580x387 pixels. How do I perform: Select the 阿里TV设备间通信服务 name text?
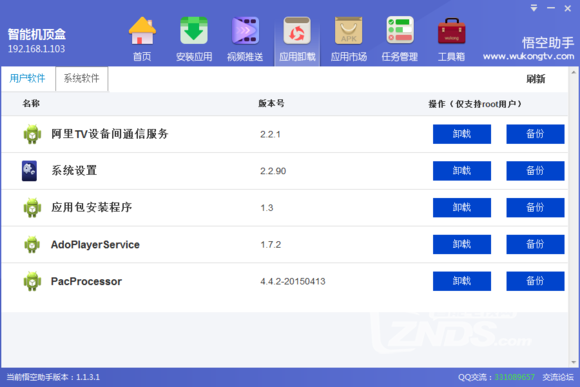(x=110, y=134)
